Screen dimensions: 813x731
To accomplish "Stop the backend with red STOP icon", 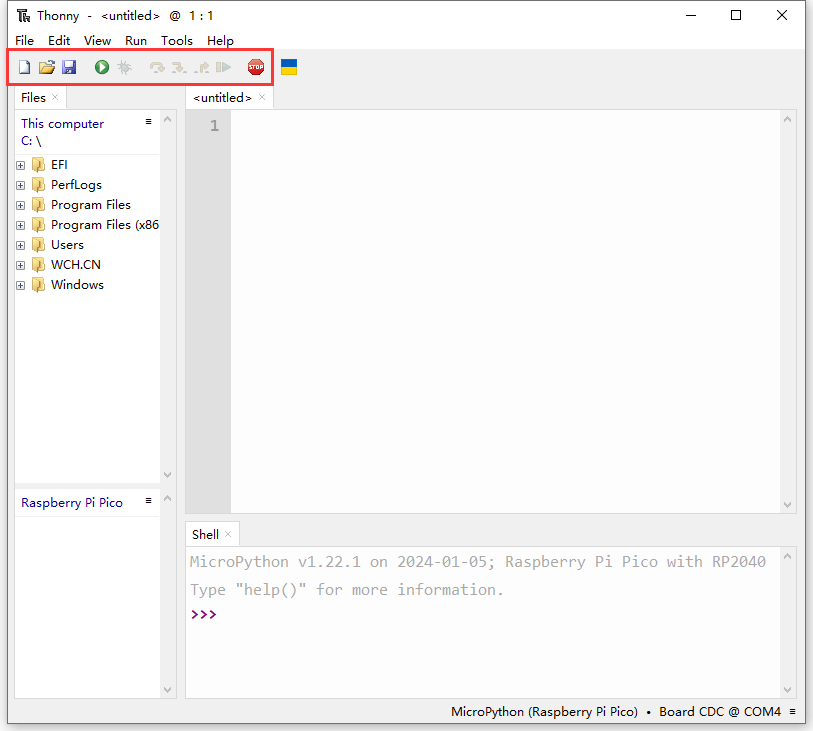I will point(256,67).
